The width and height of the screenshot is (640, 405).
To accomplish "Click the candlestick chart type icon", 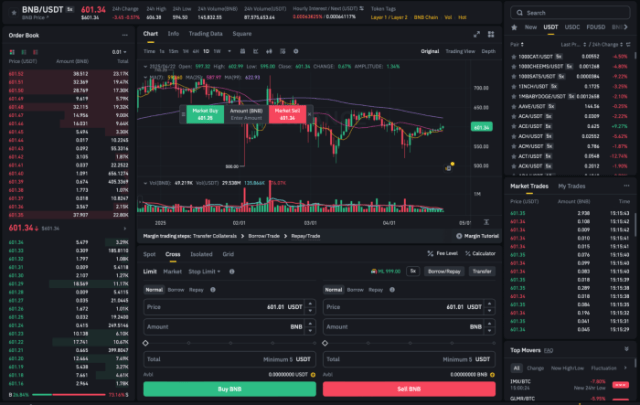I will (x=269, y=51).
